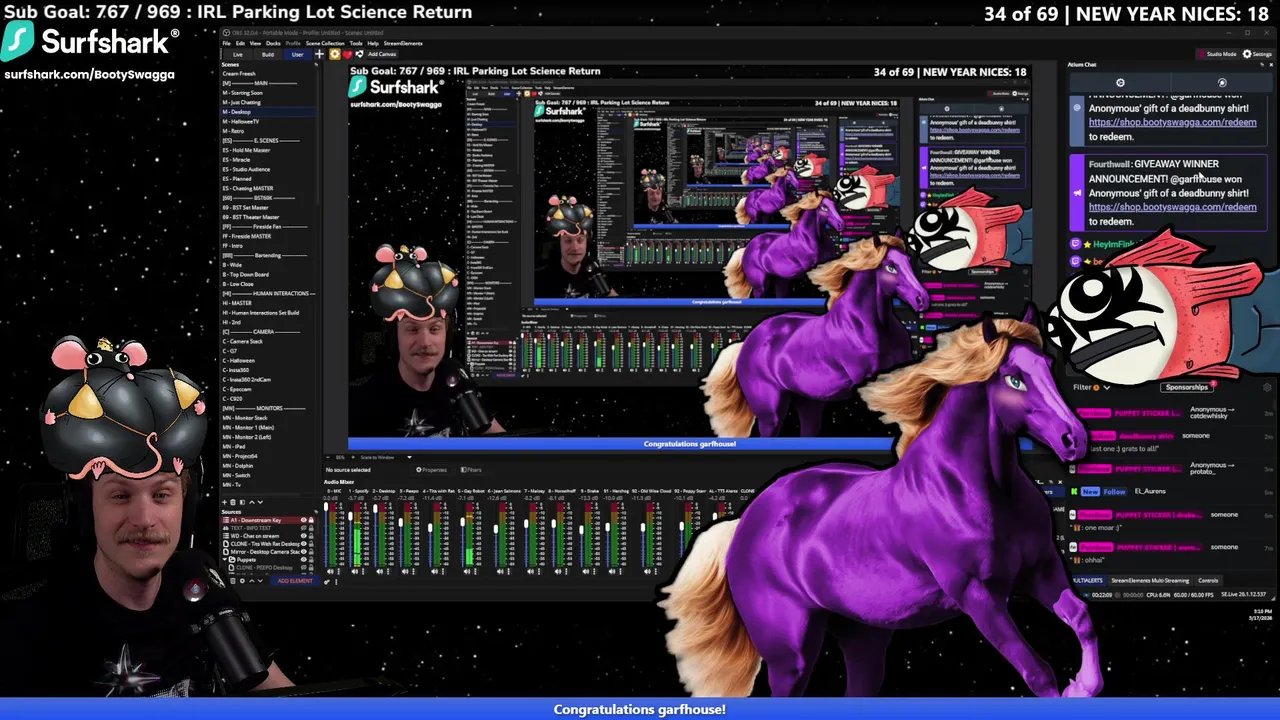Mute the Peepo audio channel
1280x720 pixels.
coord(405,572)
